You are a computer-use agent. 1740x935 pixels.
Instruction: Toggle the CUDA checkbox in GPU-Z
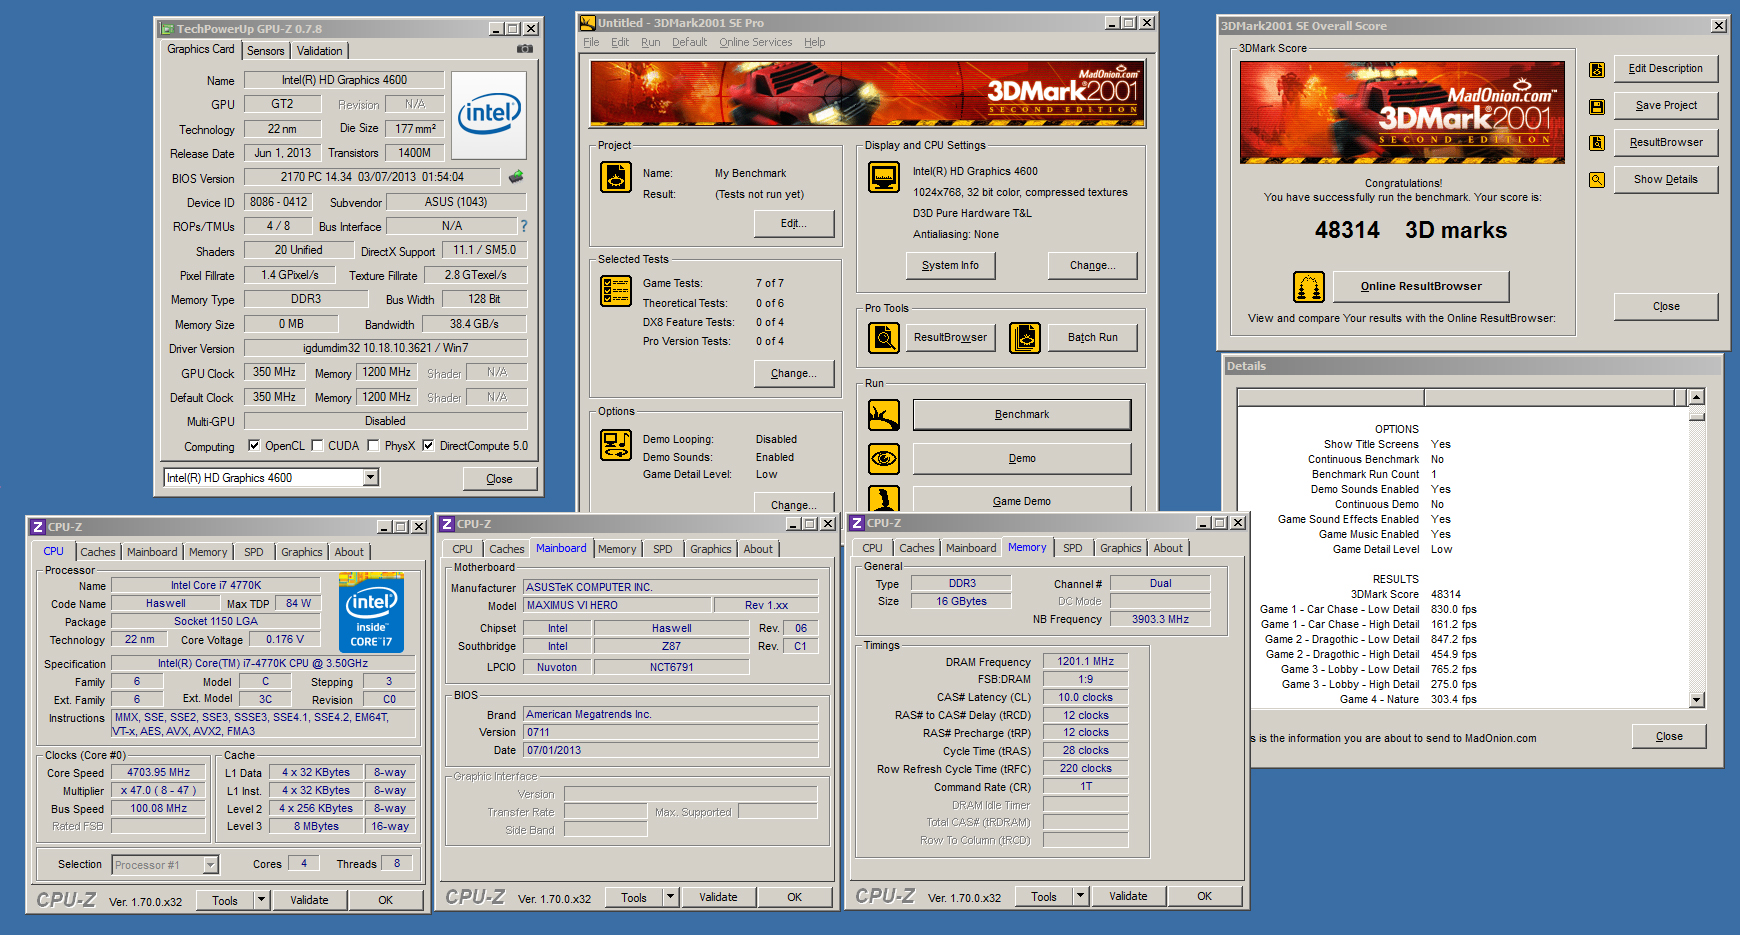317,446
